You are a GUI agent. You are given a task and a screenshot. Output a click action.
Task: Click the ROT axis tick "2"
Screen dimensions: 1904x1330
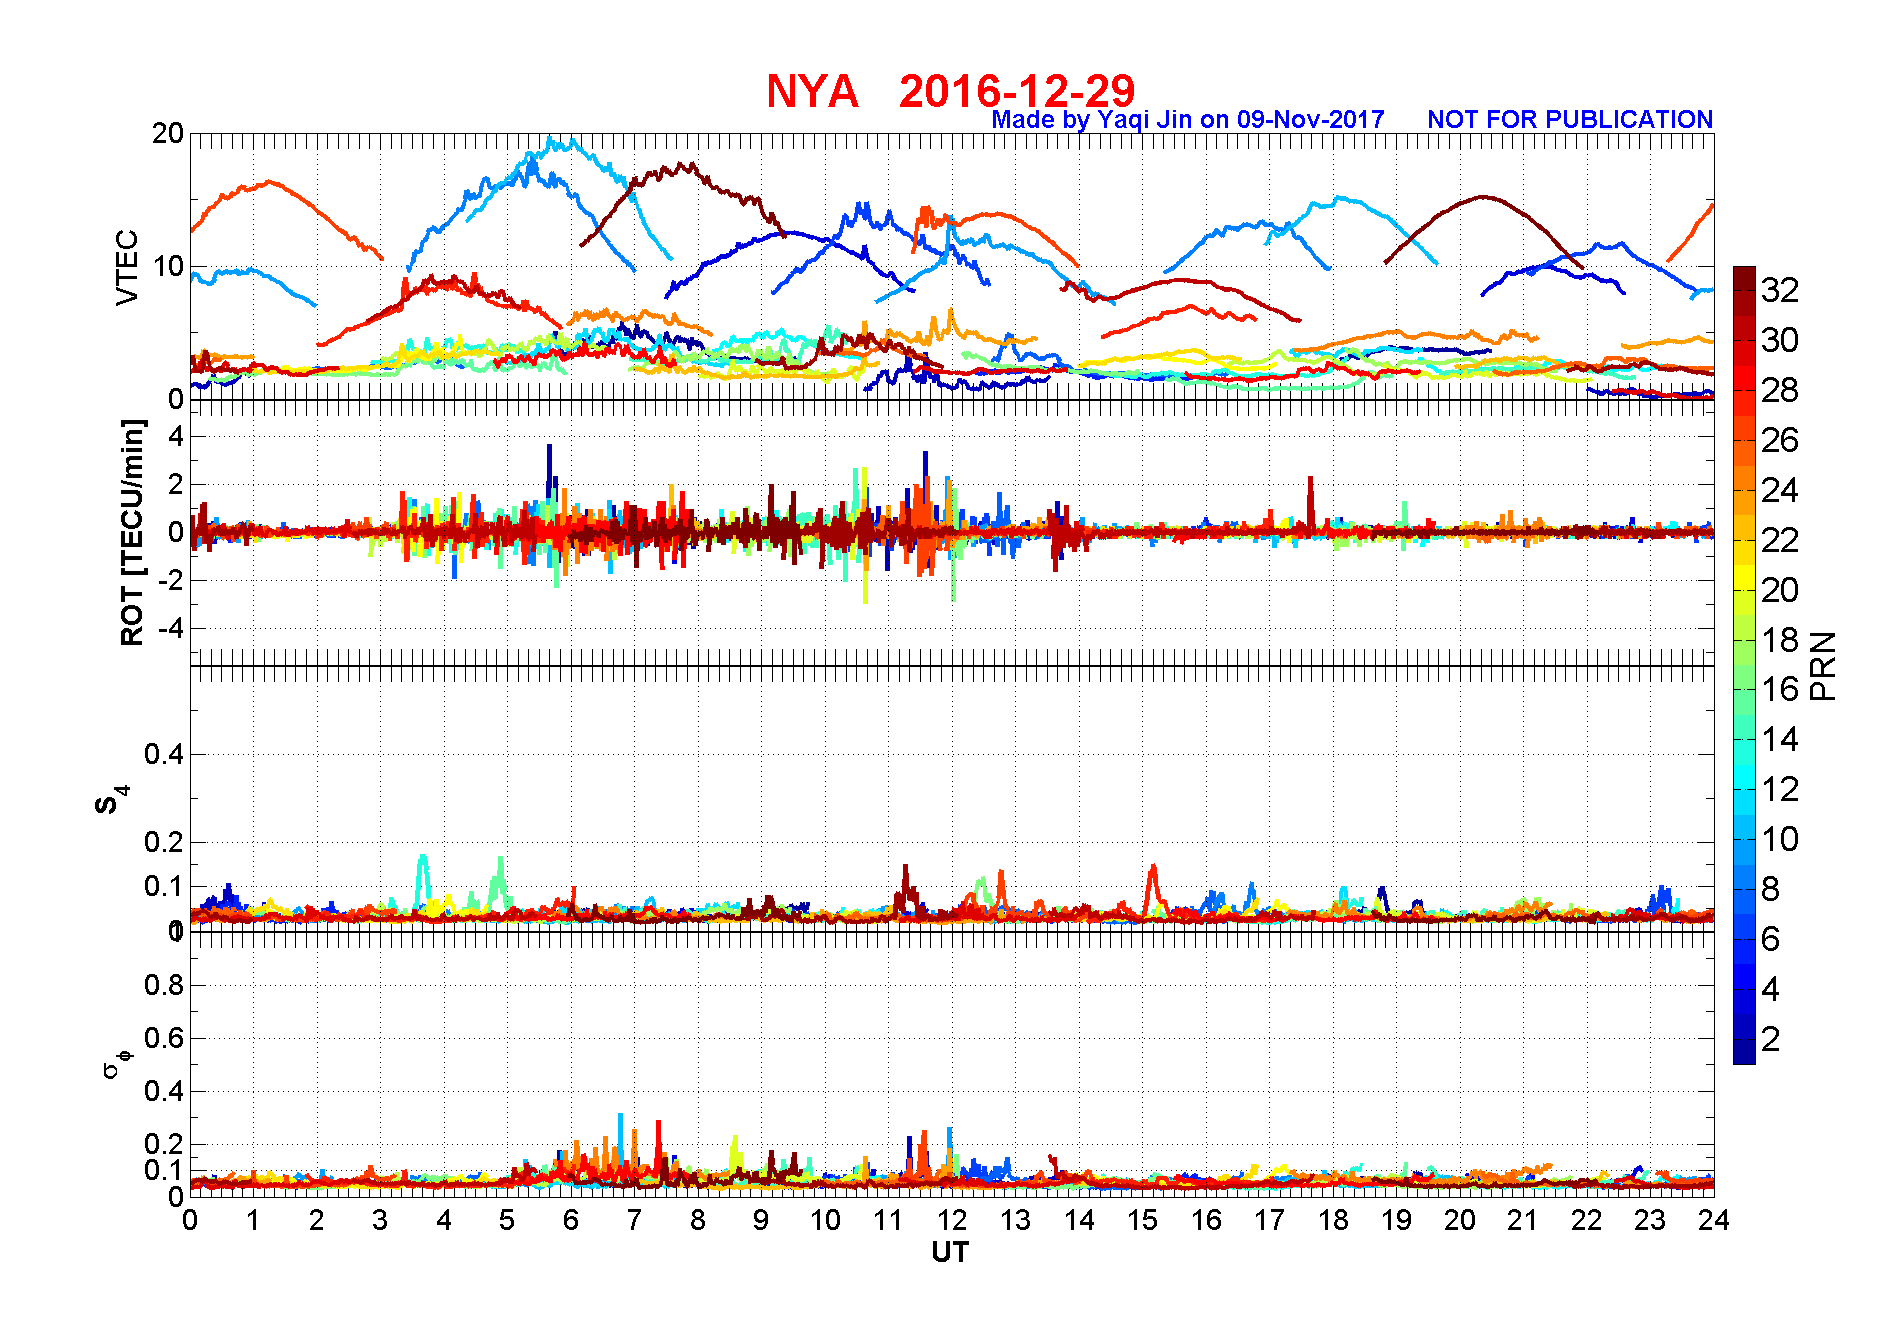pos(176,484)
